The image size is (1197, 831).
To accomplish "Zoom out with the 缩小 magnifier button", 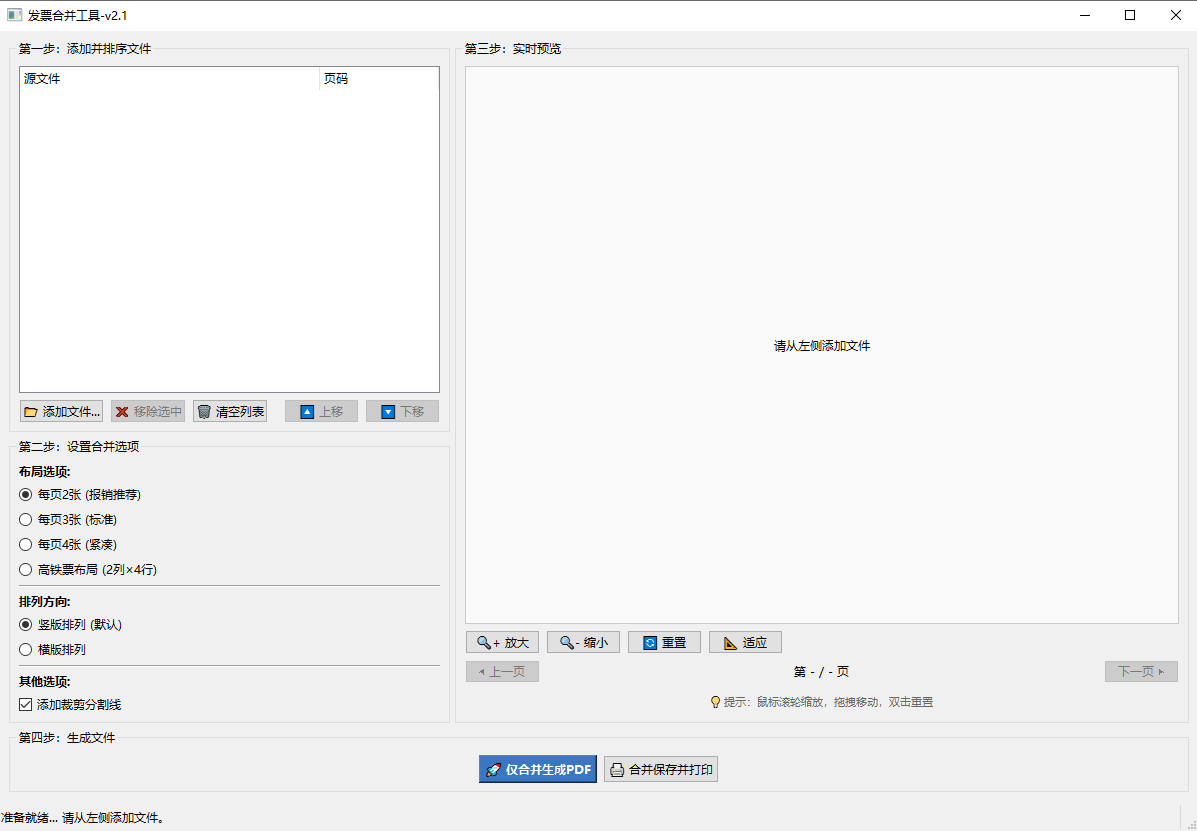I will (x=584, y=642).
